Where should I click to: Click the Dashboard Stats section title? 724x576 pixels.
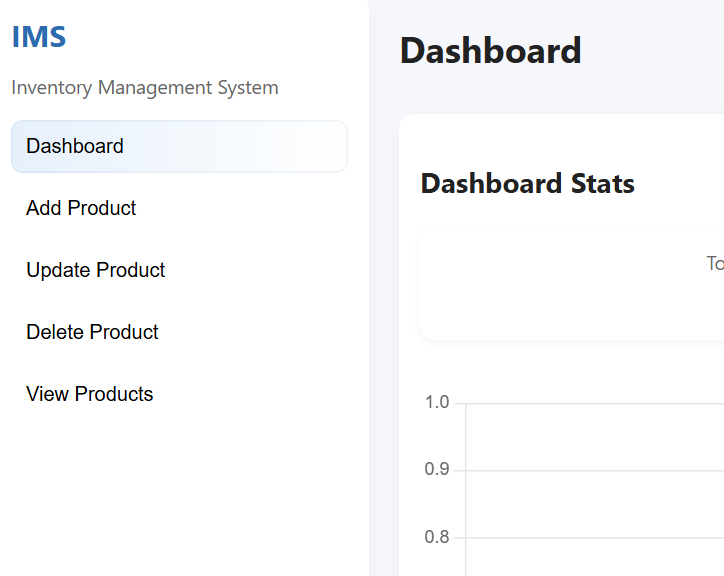528,183
